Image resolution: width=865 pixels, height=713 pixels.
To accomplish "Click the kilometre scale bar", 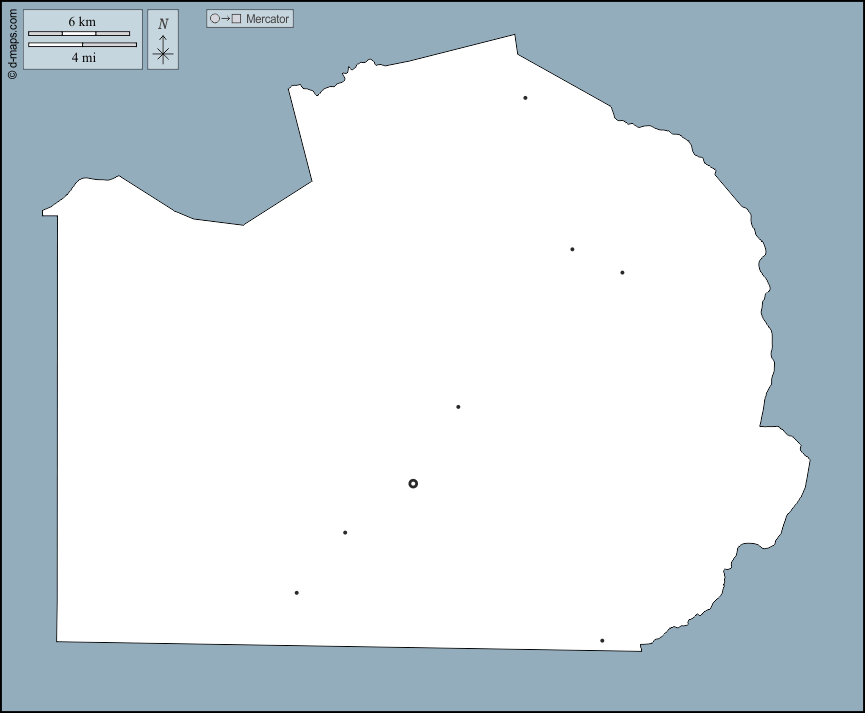I will [79, 34].
